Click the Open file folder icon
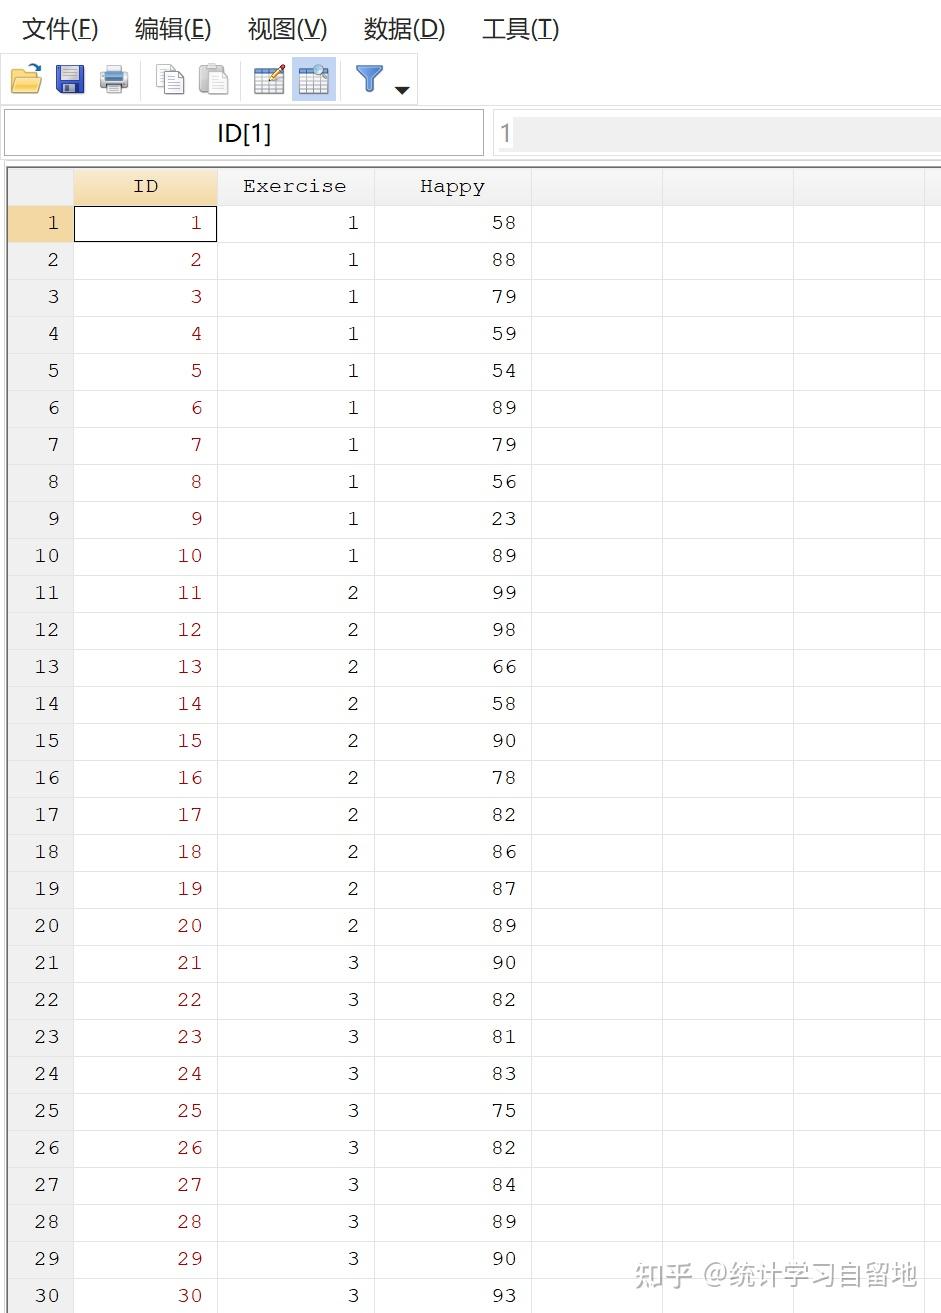The image size is (941, 1313). [x=26, y=79]
